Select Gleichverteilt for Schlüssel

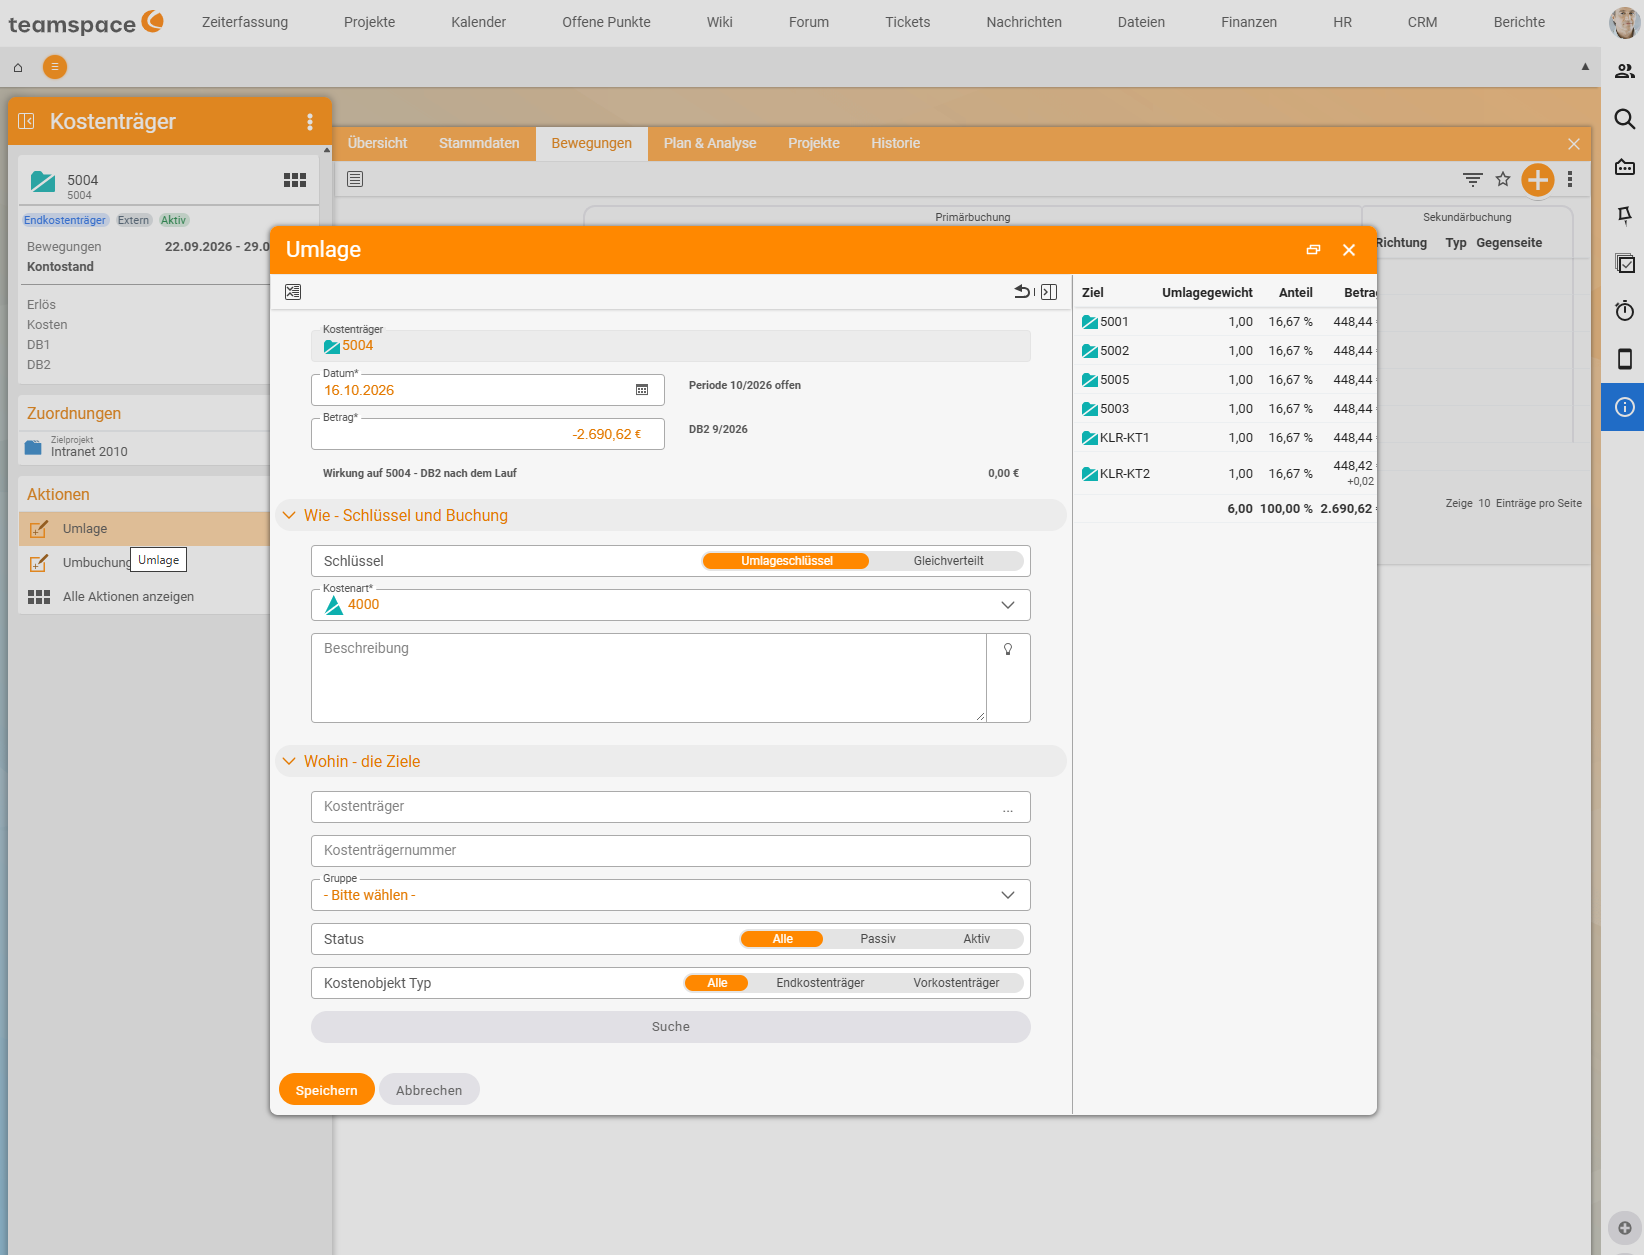[948, 561]
